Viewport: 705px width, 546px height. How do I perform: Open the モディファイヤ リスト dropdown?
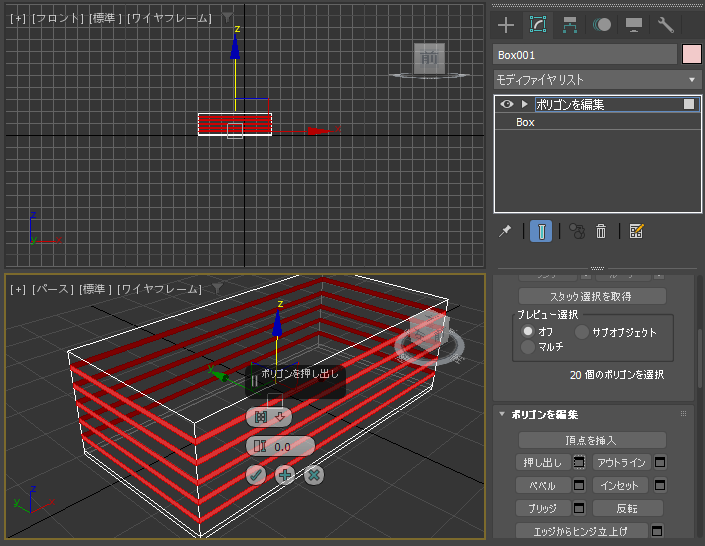tap(597, 80)
